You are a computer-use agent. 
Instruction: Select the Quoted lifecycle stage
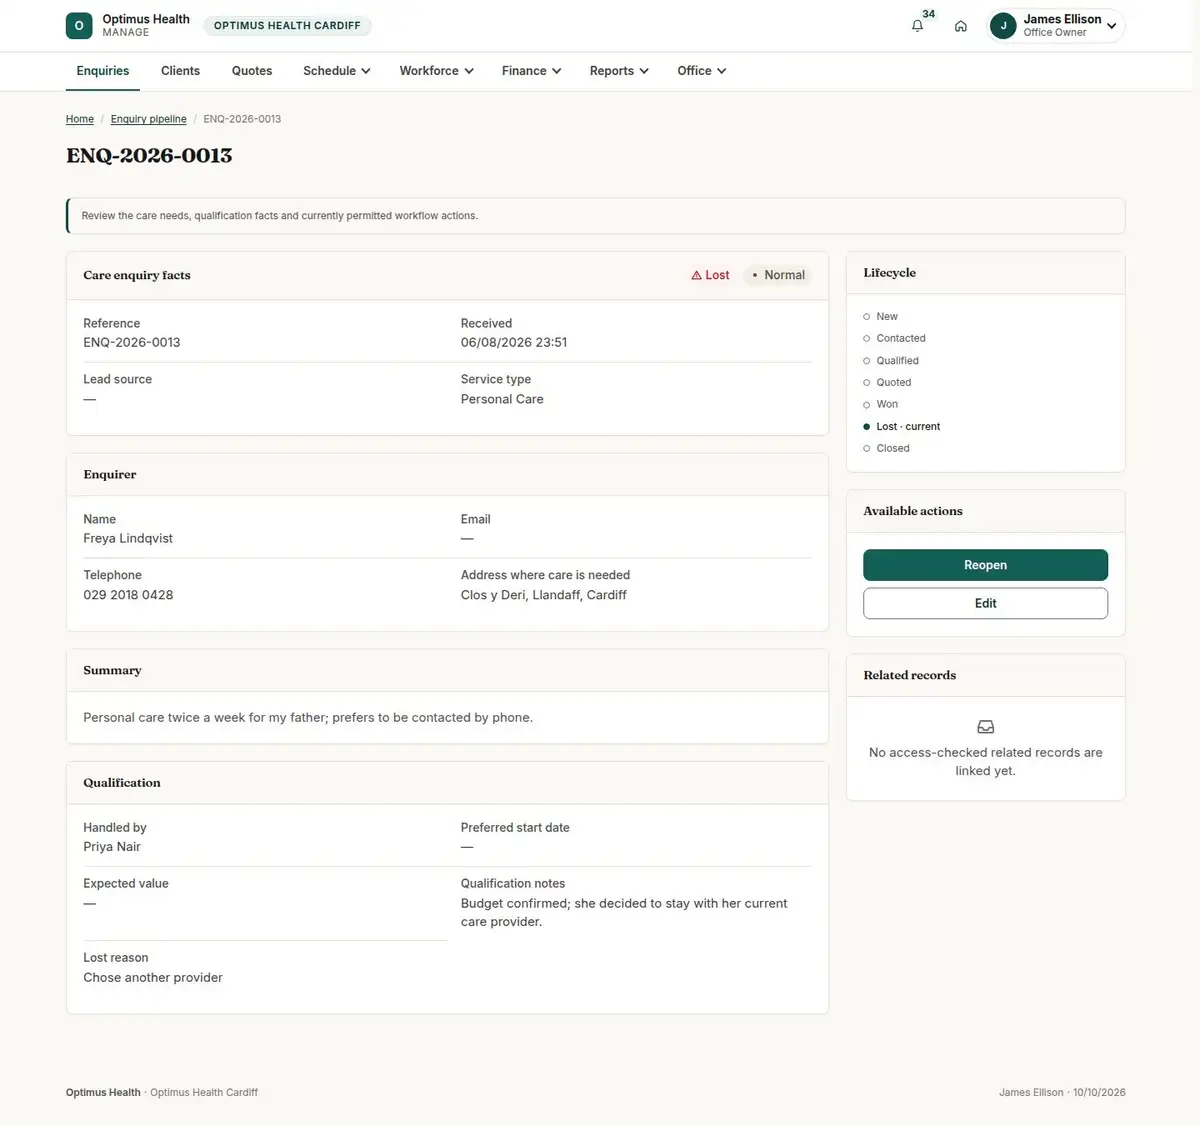(887, 382)
